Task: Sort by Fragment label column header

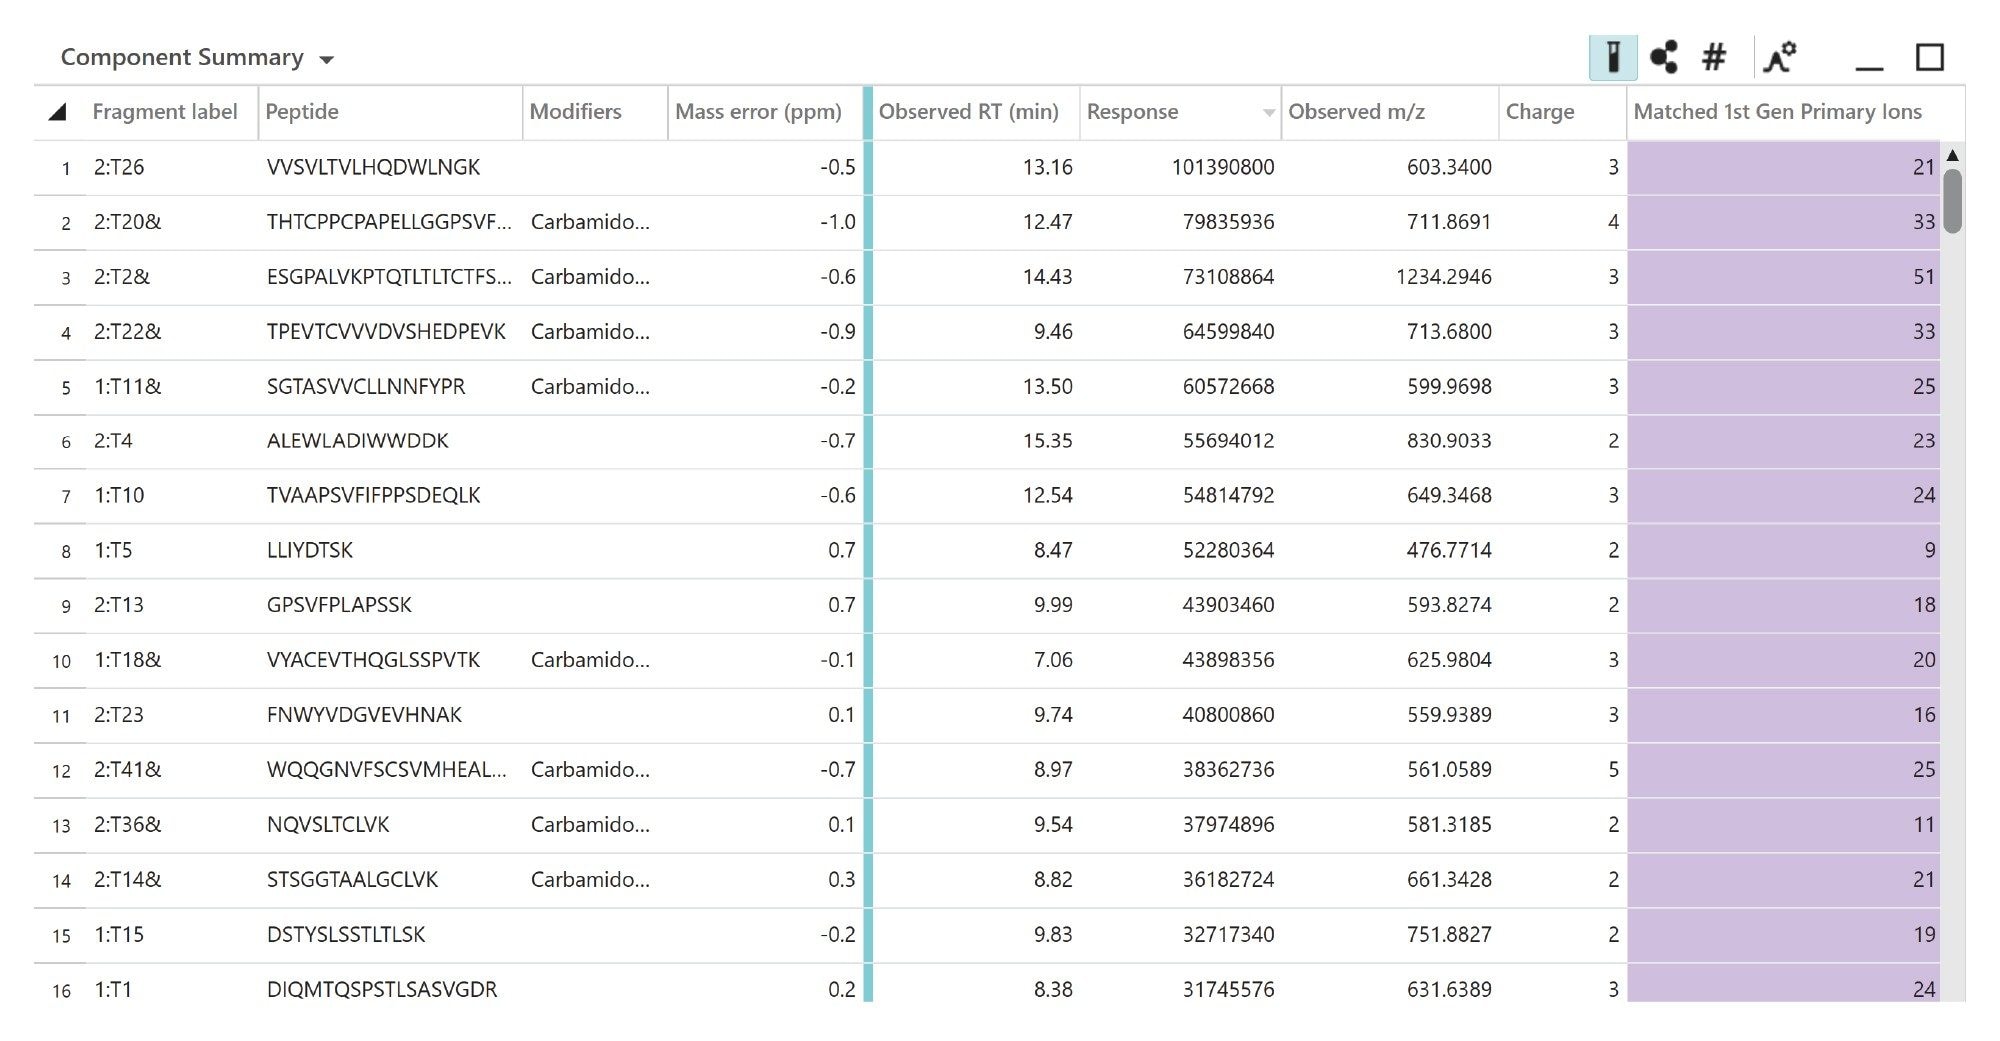Action: click(165, 112)
